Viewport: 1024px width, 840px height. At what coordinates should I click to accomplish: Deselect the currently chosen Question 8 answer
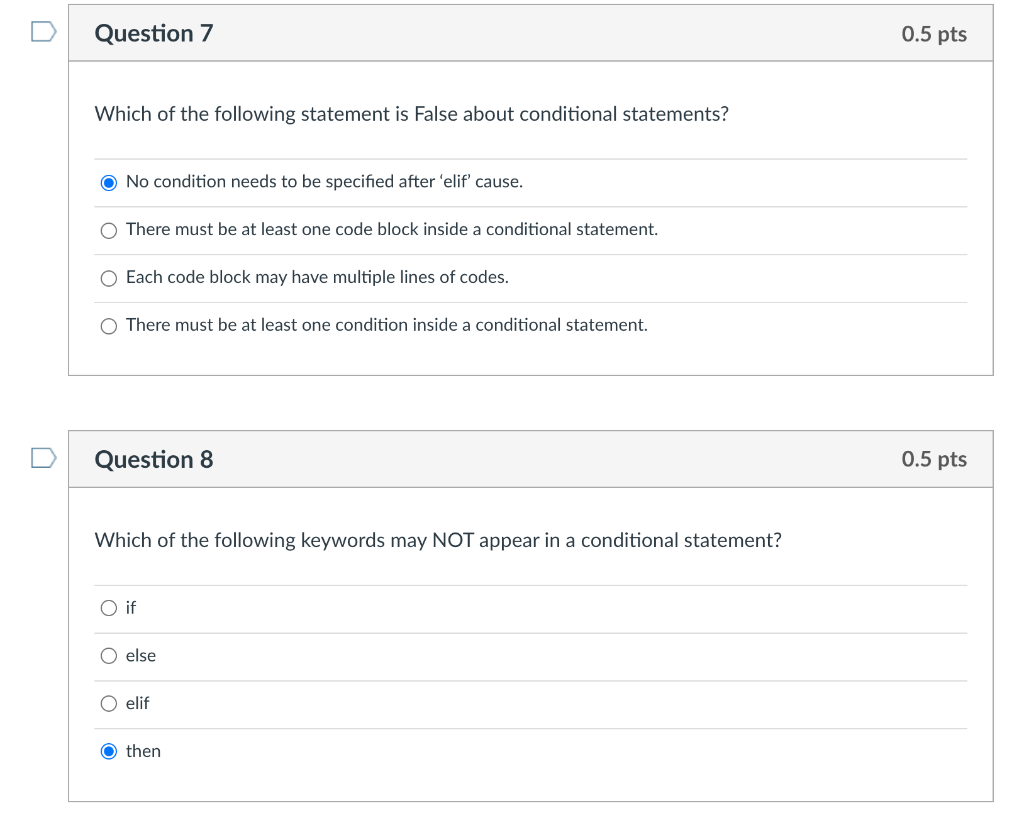(x=109, y=751)
